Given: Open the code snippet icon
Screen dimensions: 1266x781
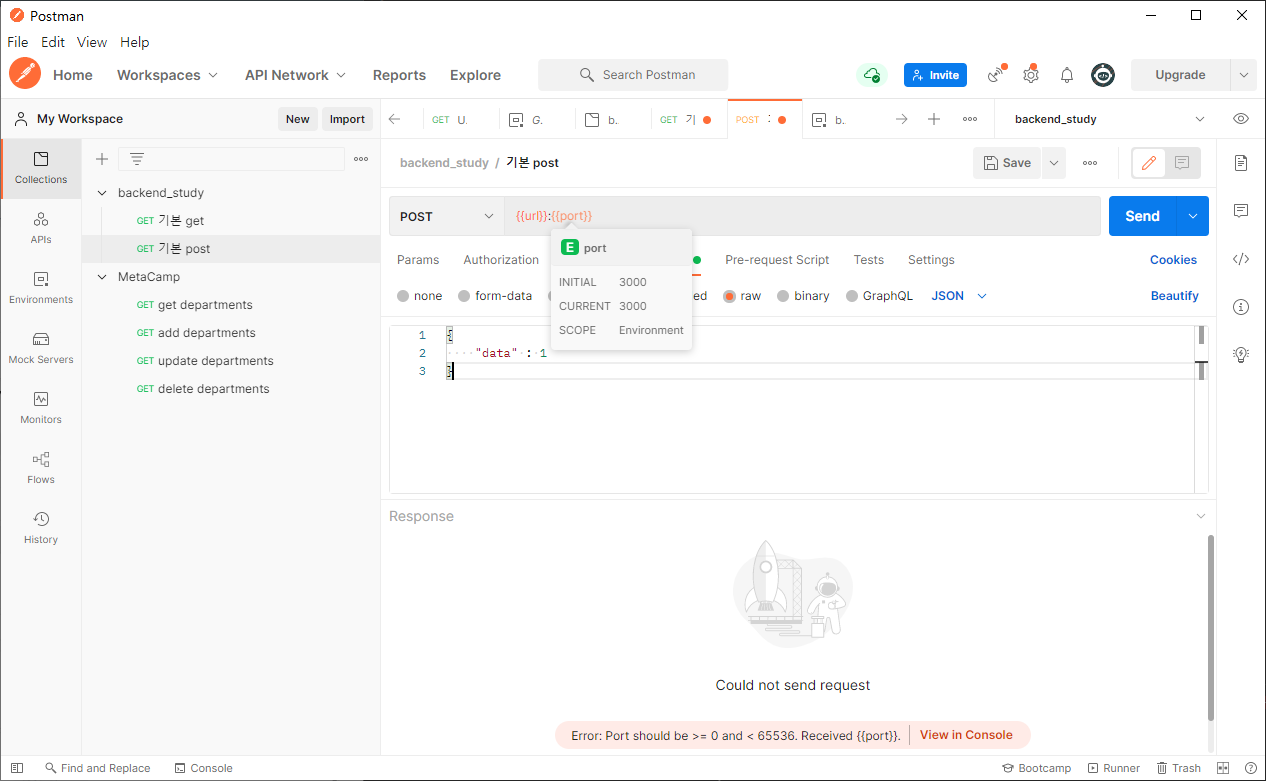Looking at the screenshot, I should pos(1241,258).
